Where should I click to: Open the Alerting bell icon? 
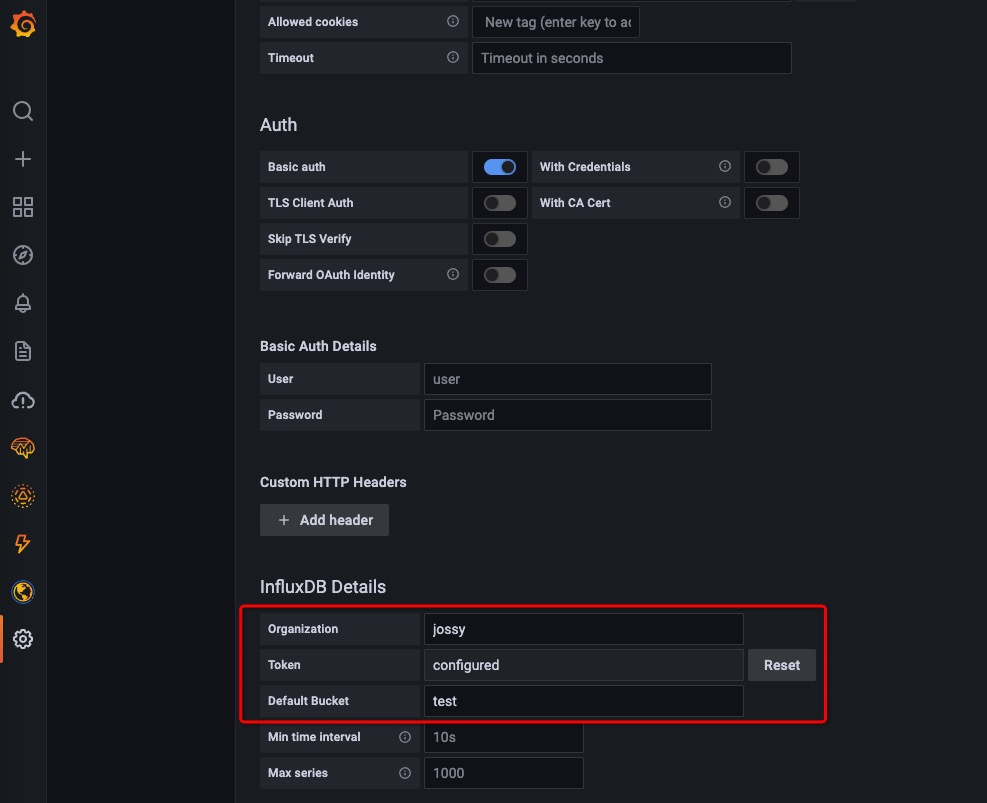(23, 303)
